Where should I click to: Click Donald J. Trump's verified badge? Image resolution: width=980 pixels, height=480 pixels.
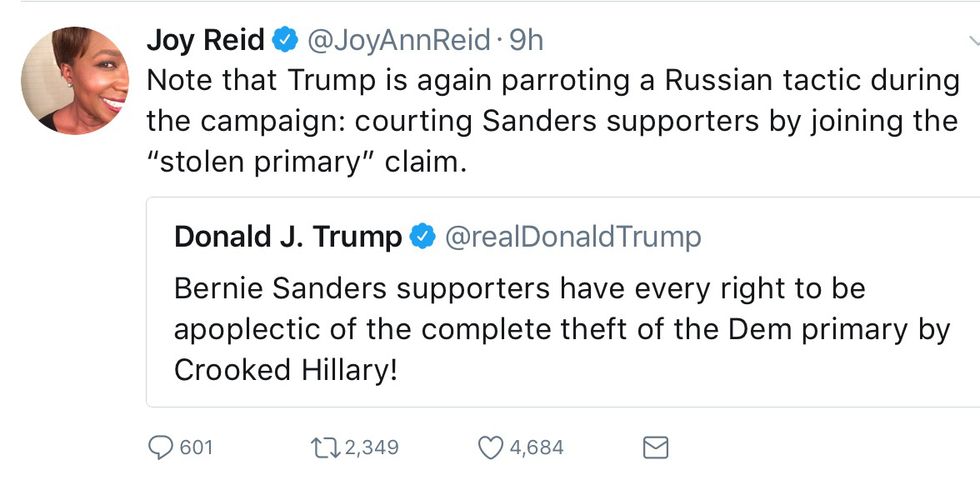click(423, 237)
